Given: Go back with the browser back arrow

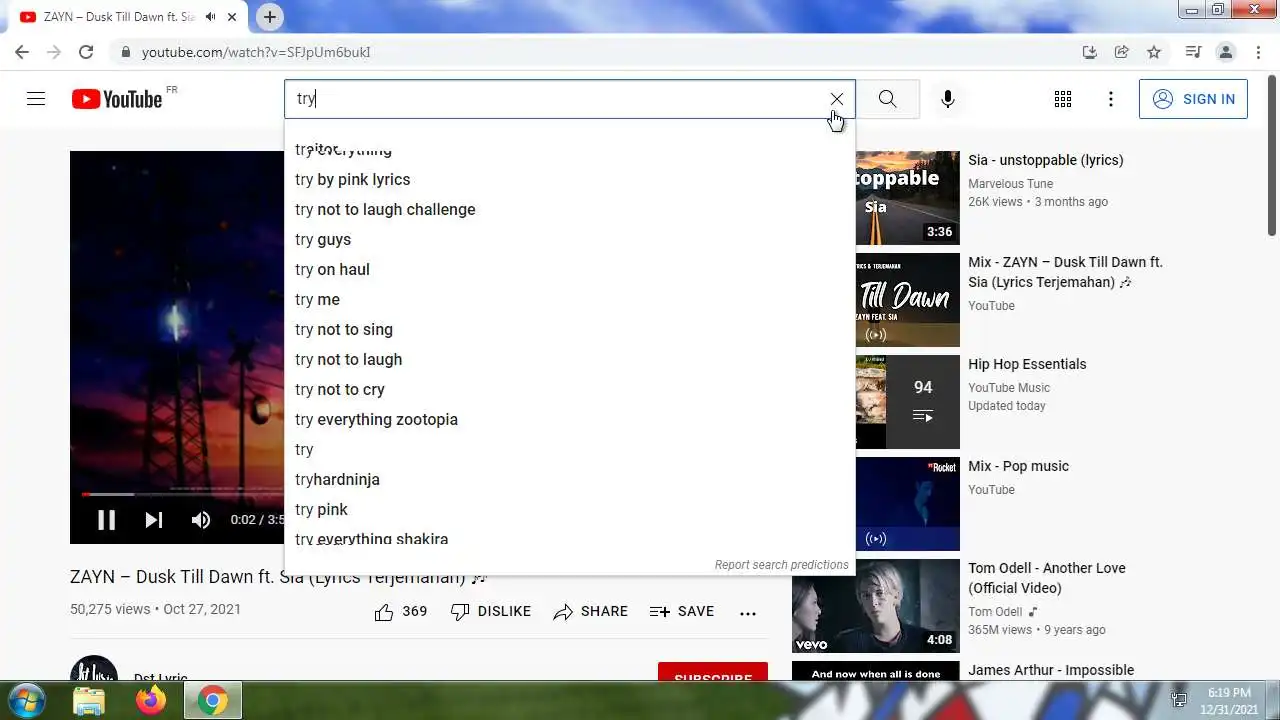Looking at the screenshot, I should click(x=22, y=52).
